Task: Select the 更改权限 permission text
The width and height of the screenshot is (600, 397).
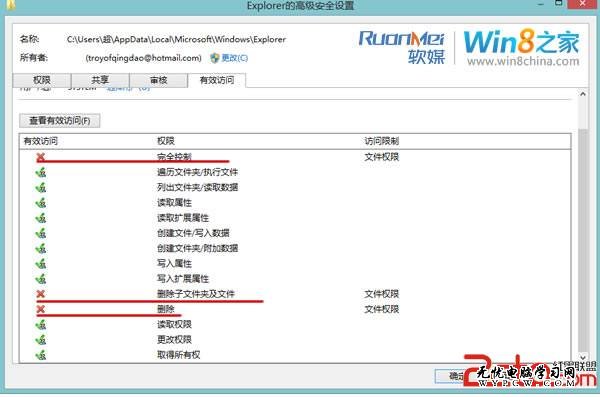Action: click(x=174, y=340)
